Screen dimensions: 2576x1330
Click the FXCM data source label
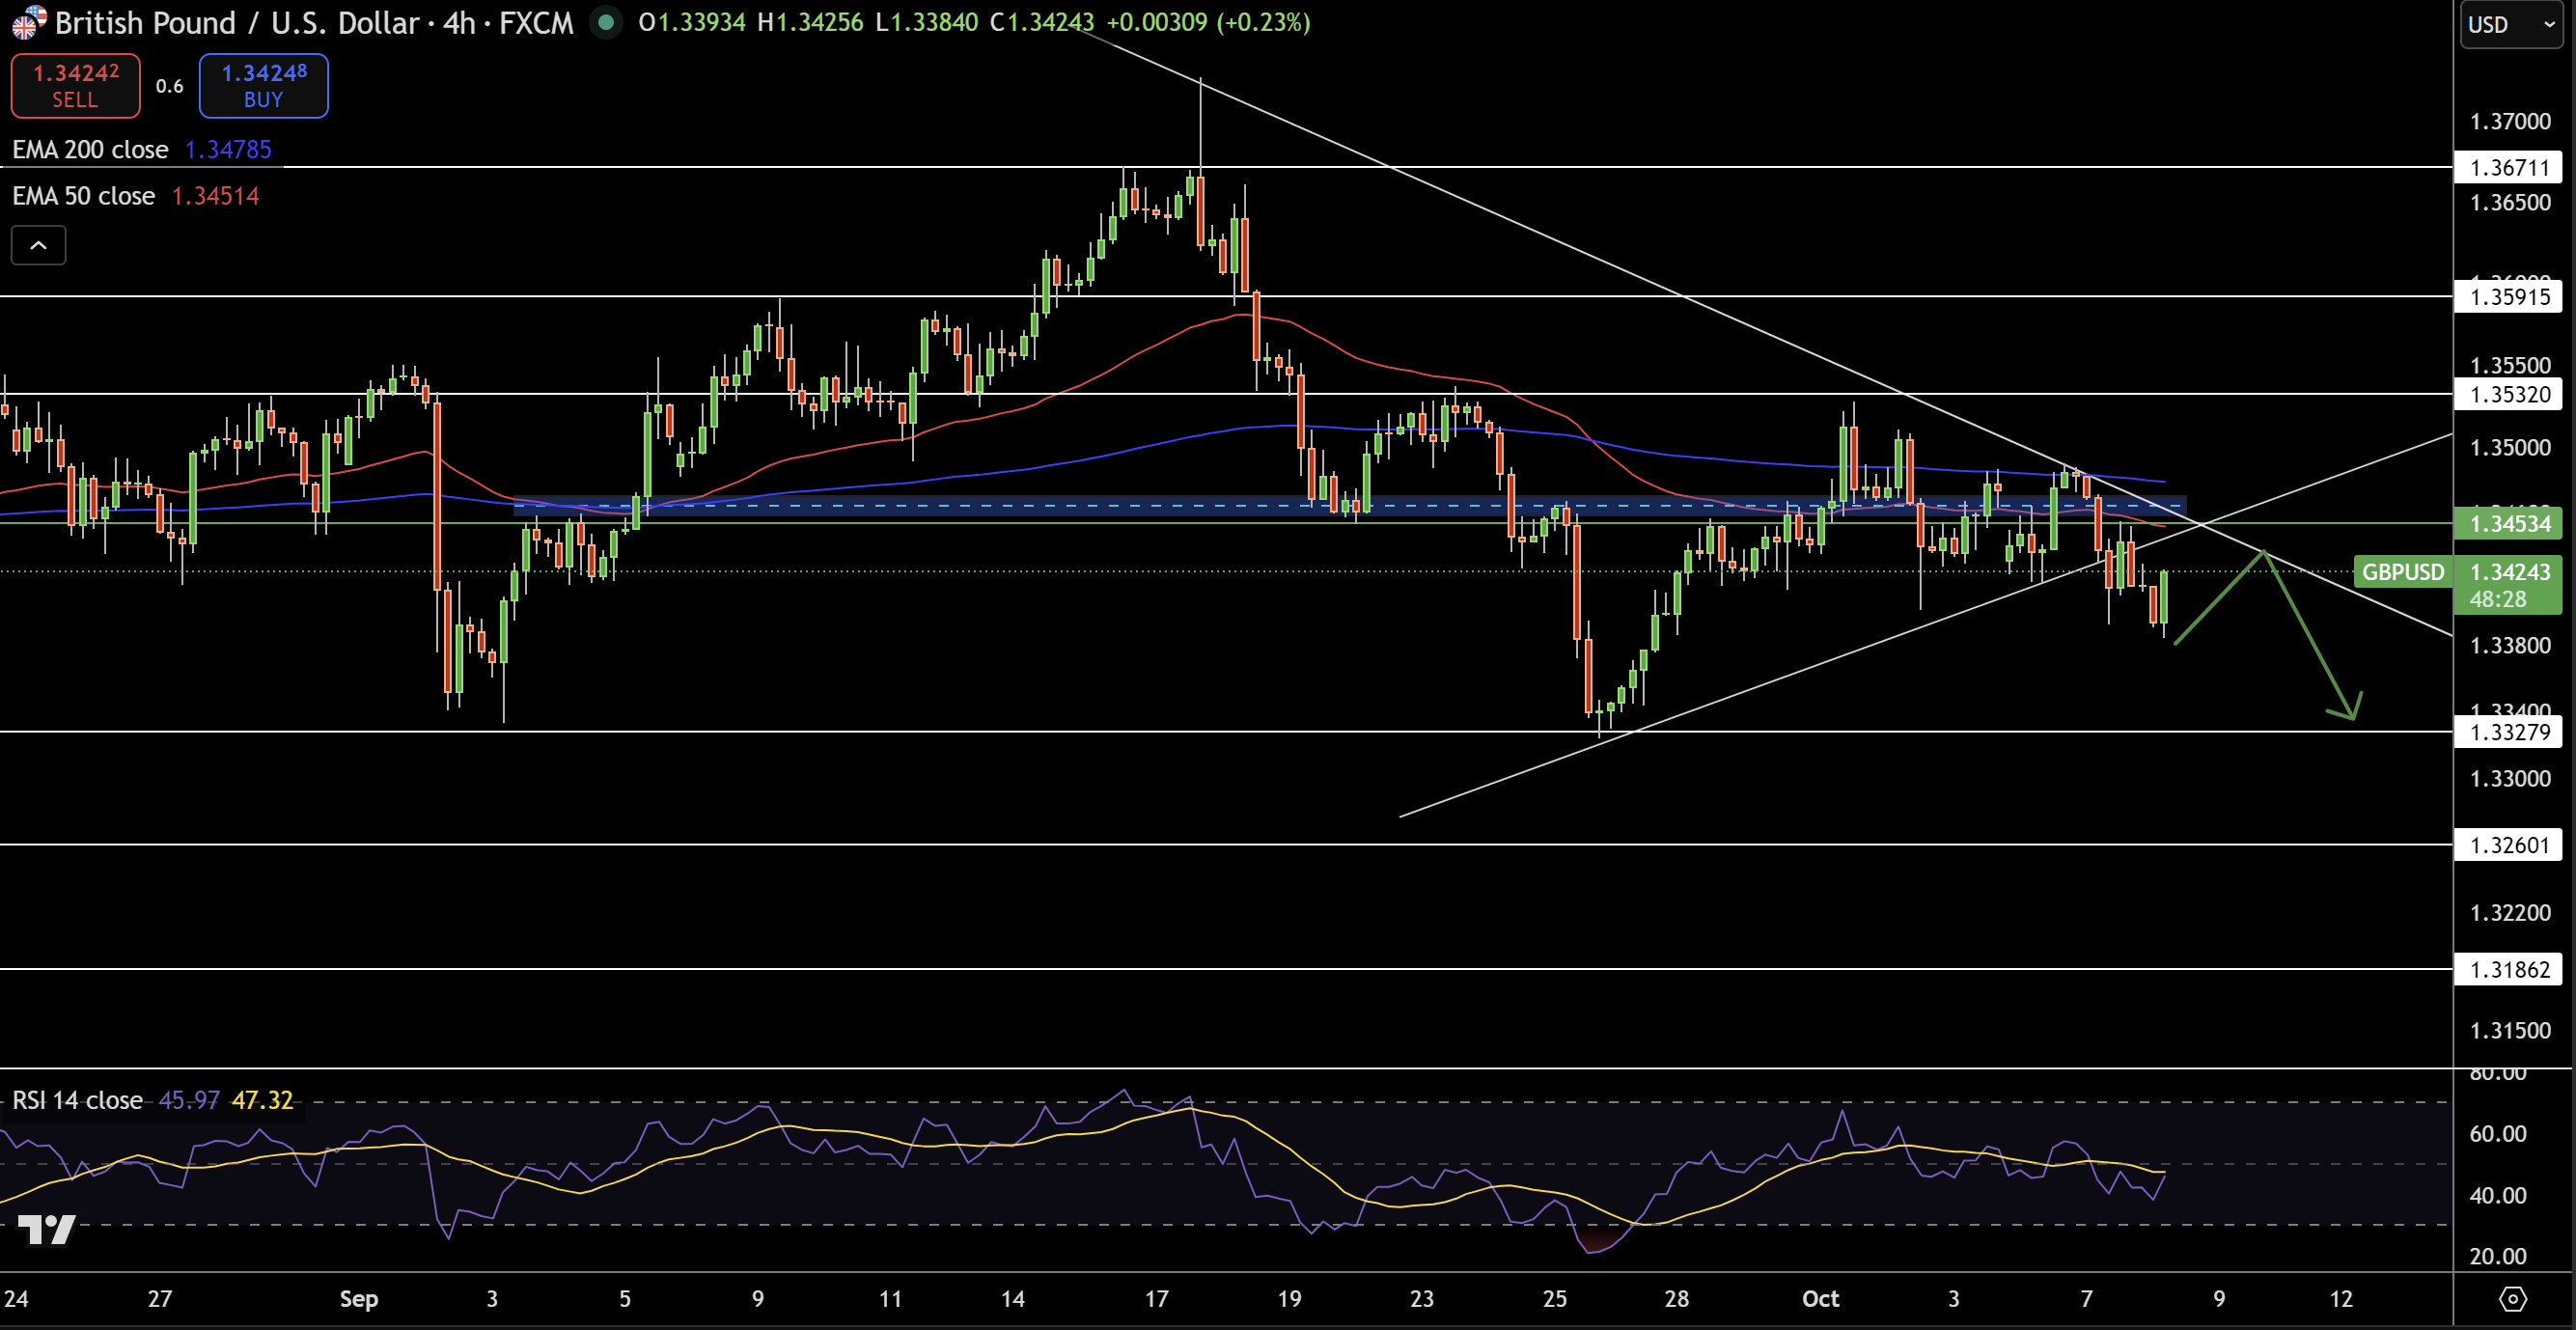click(x=536, y=22)
